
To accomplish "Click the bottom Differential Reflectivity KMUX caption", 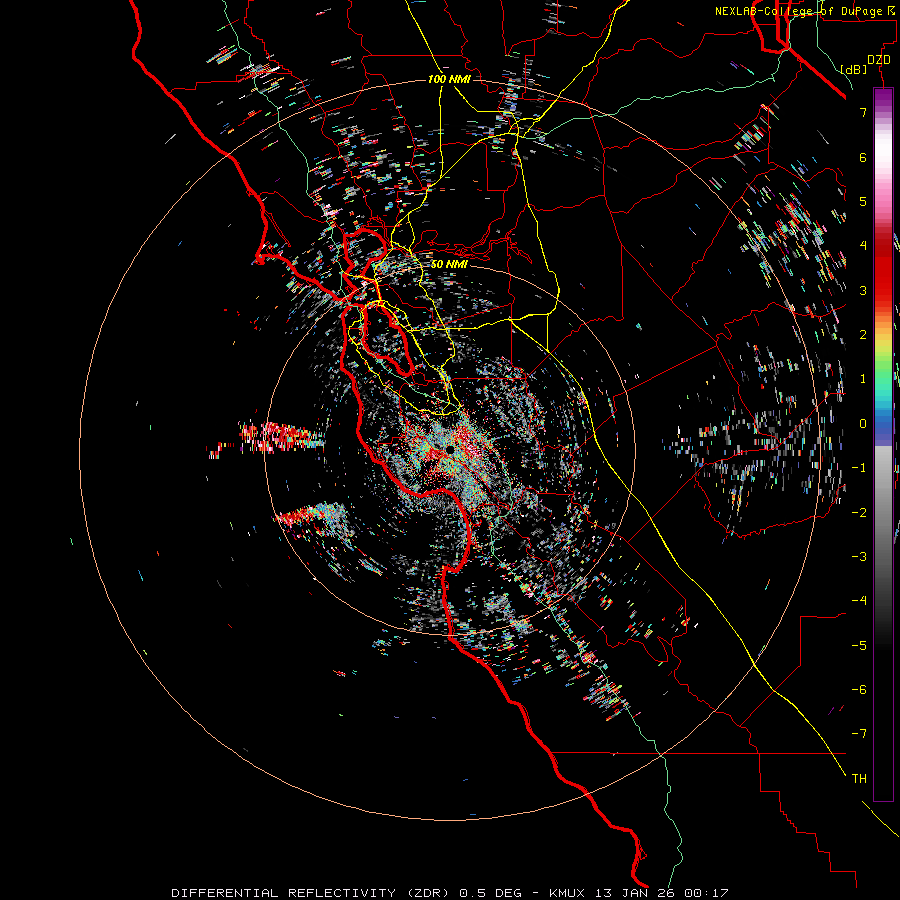I will [x=449, y=893].
